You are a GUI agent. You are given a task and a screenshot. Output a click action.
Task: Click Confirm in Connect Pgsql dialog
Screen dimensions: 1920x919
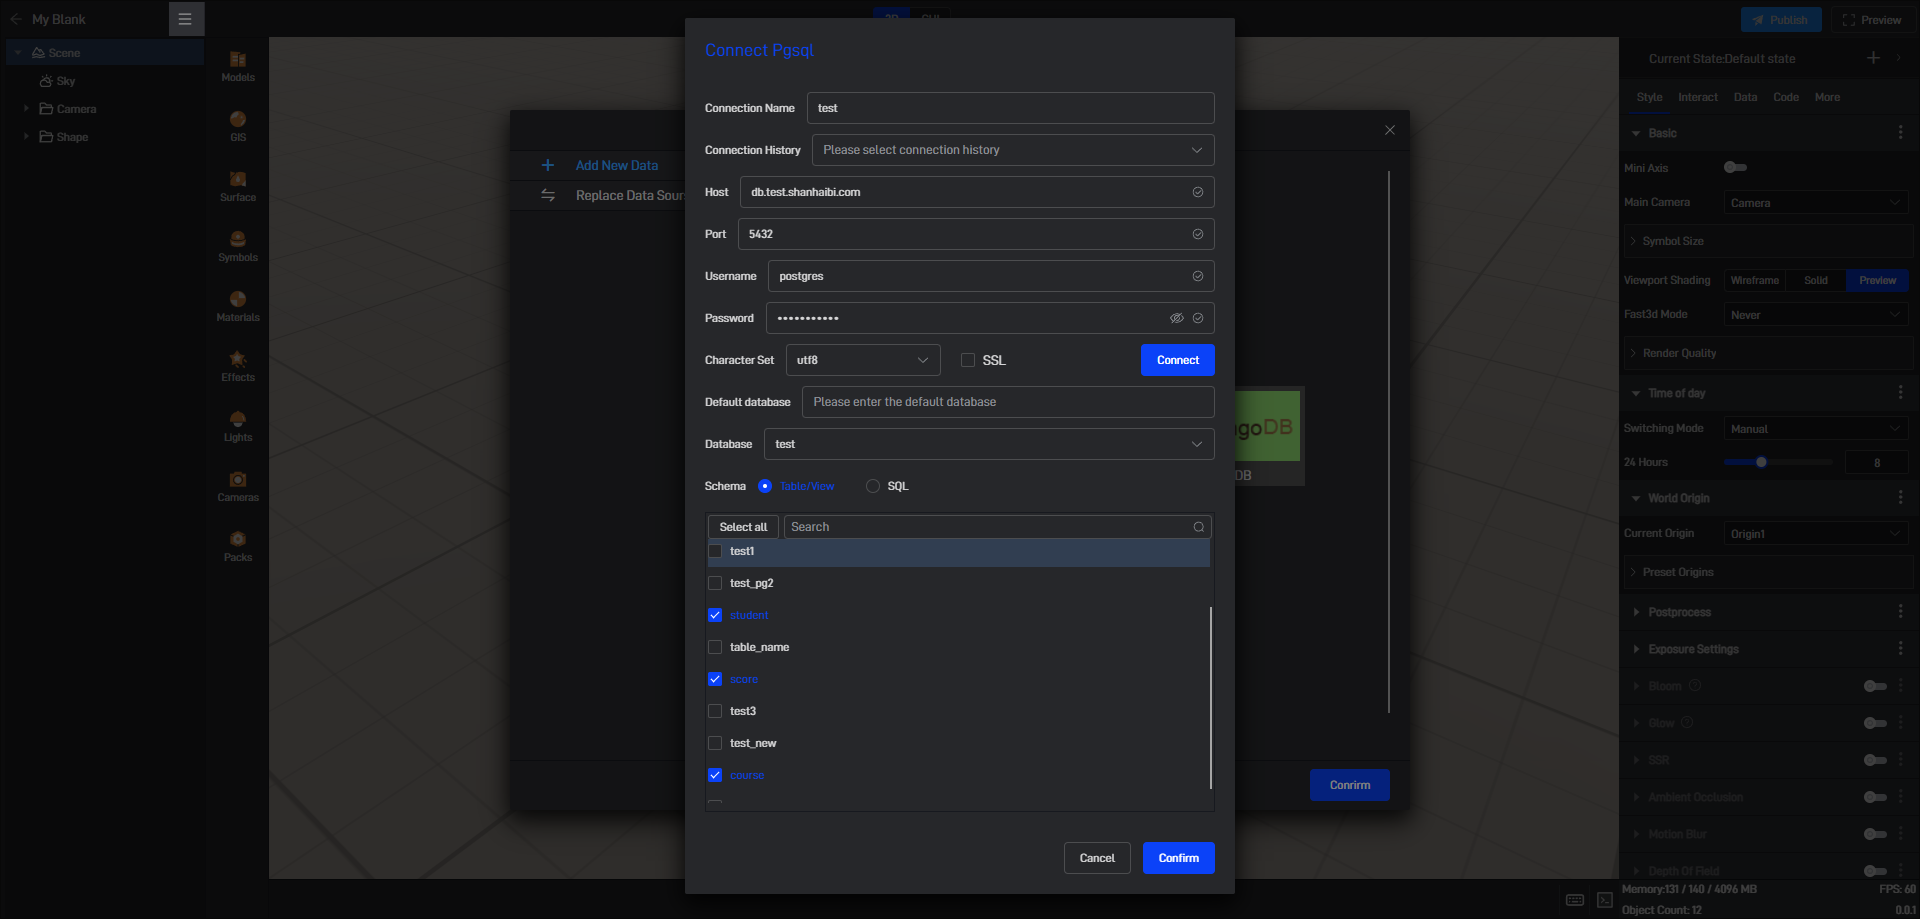(x=1179, y=858)
